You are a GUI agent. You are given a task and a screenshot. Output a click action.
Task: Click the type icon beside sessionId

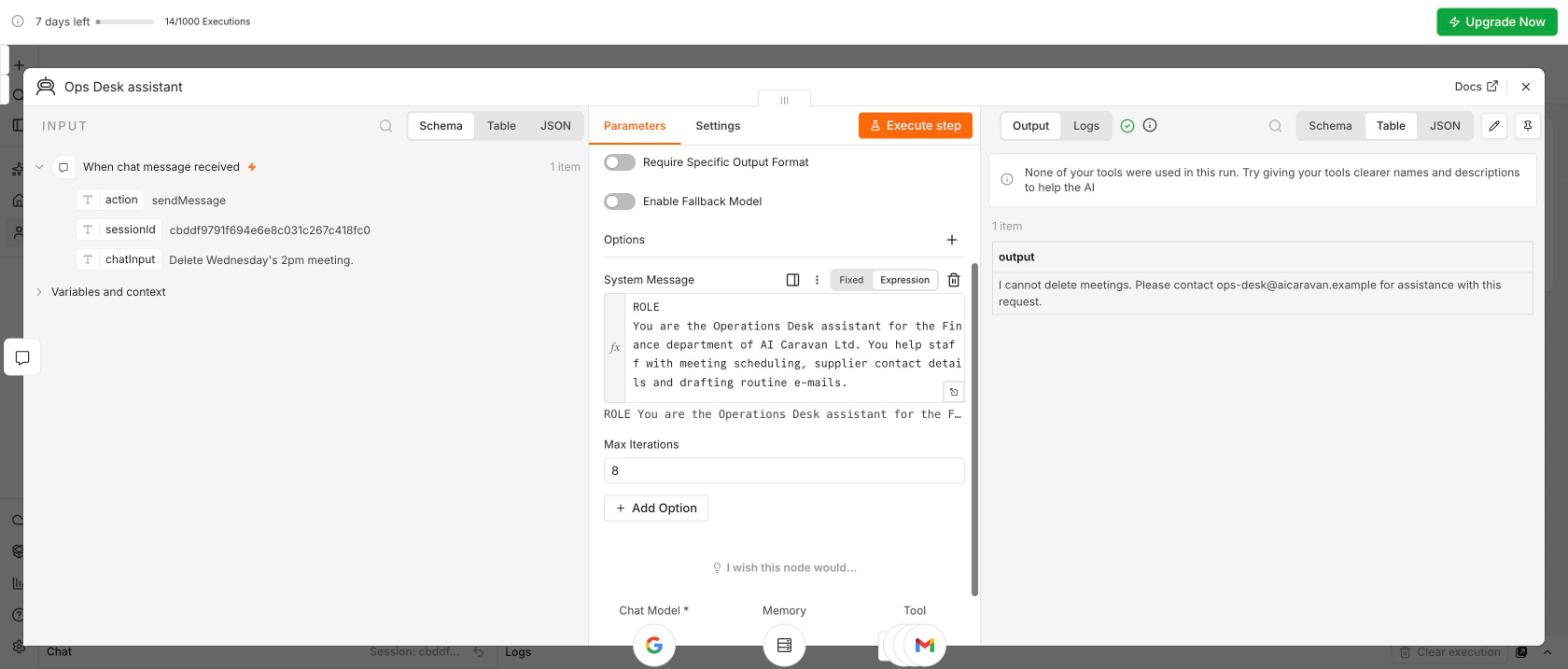[x=88, y=230]
